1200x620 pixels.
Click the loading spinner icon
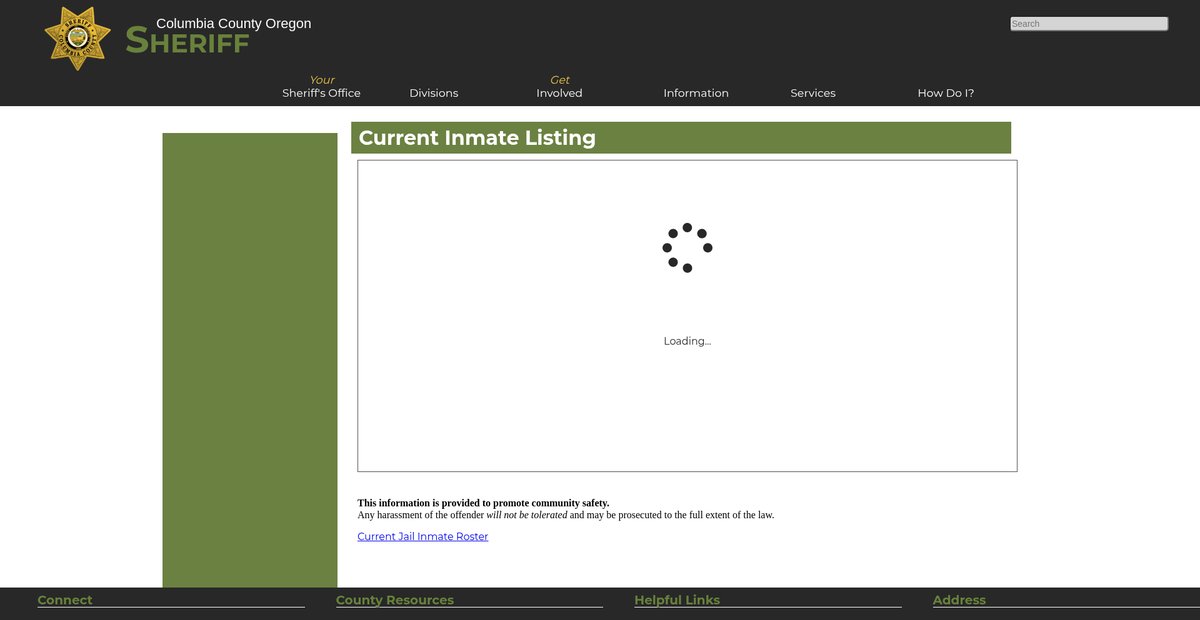(687, 248)
